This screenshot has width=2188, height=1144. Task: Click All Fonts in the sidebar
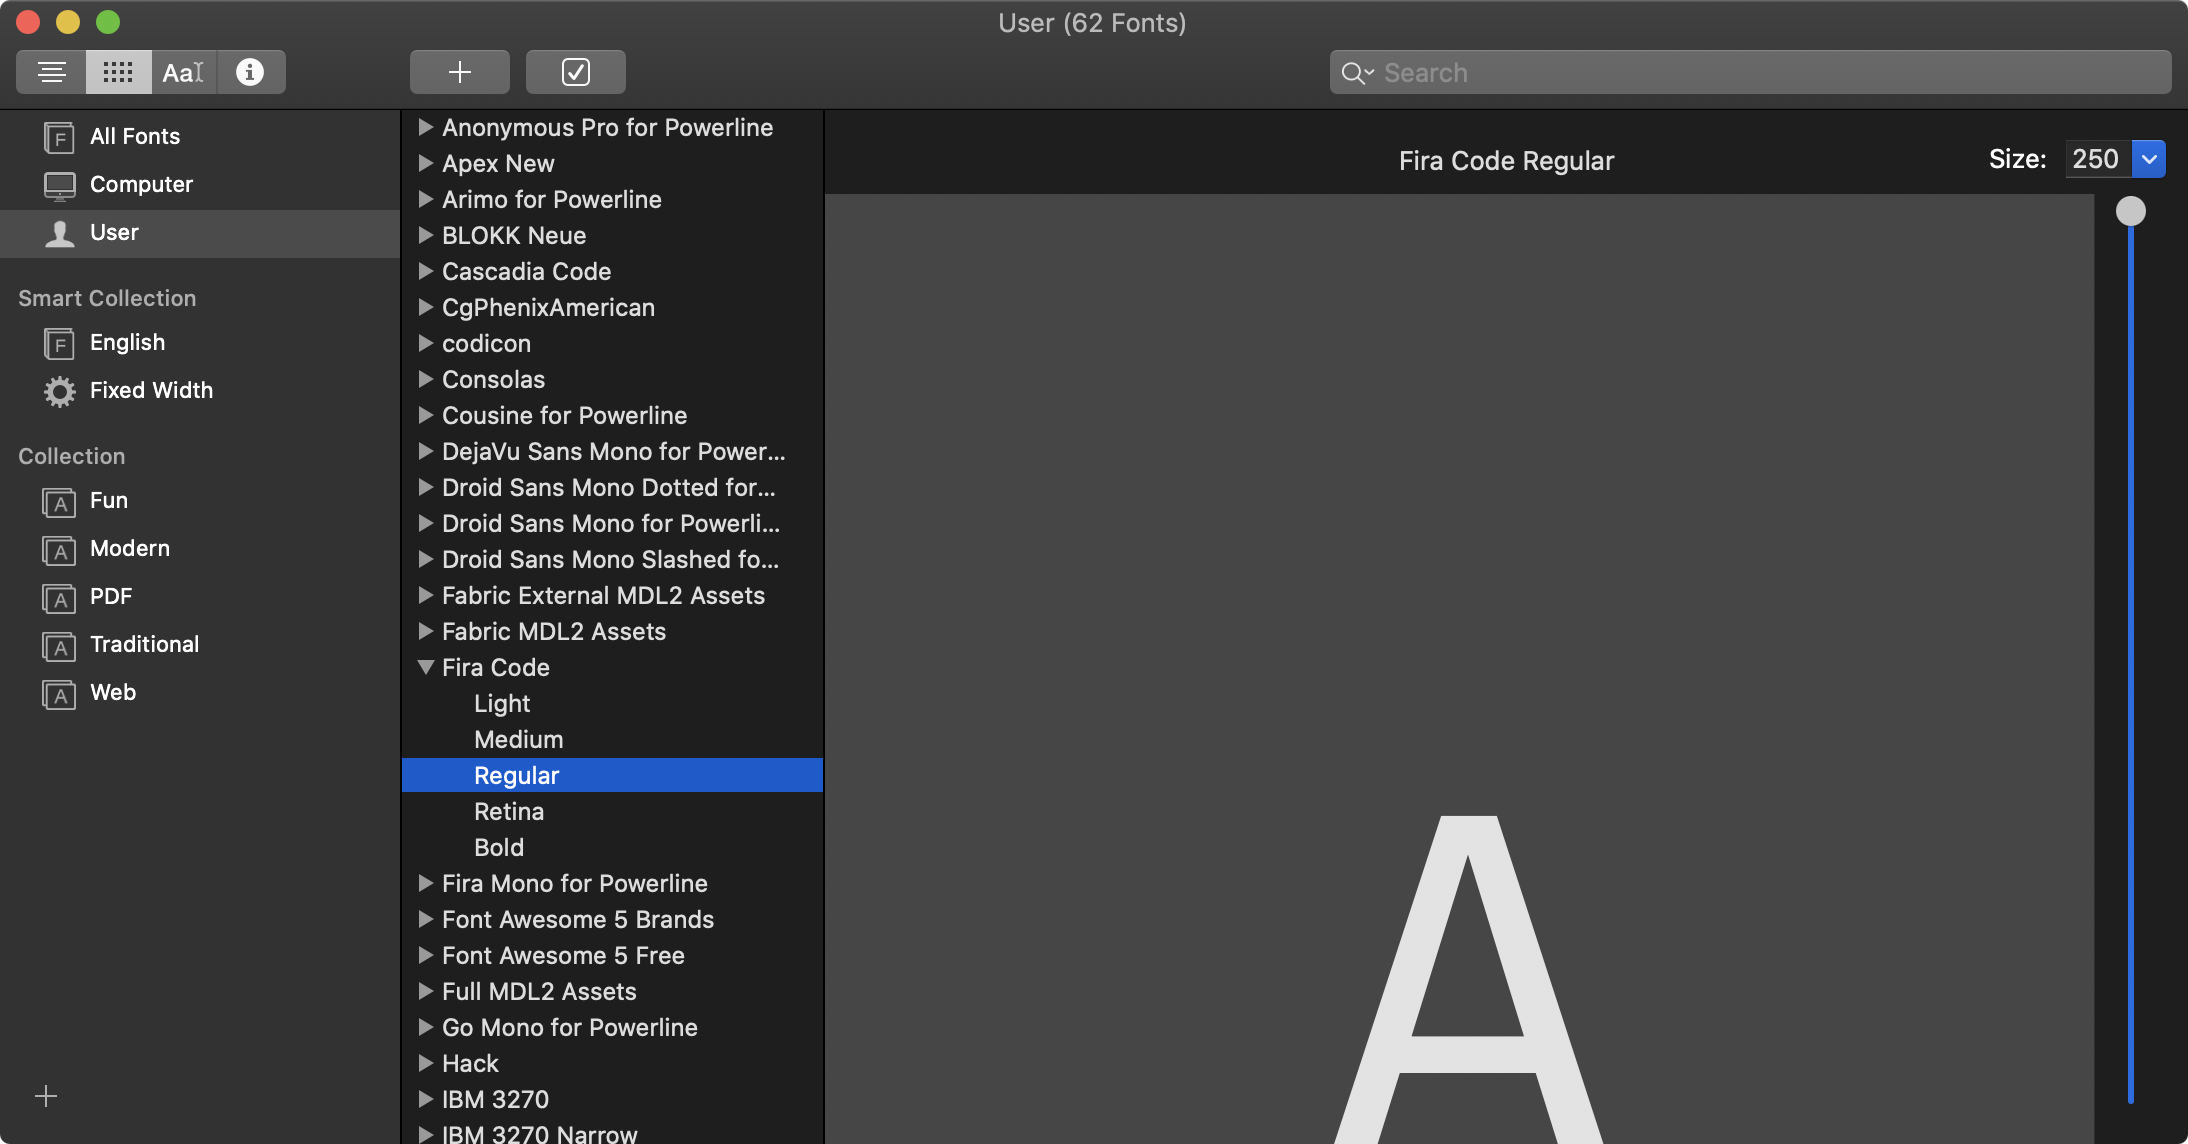[x=134, y=136]
